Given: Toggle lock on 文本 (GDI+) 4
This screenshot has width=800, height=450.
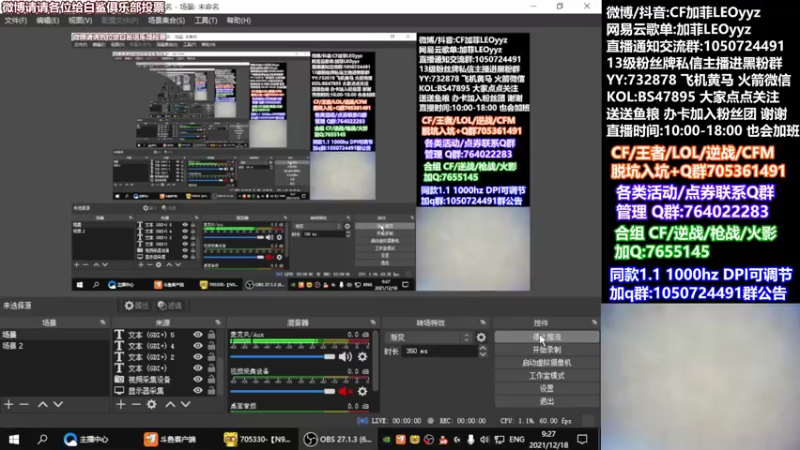Looking at the screenshot, I should tap(211, 346).
